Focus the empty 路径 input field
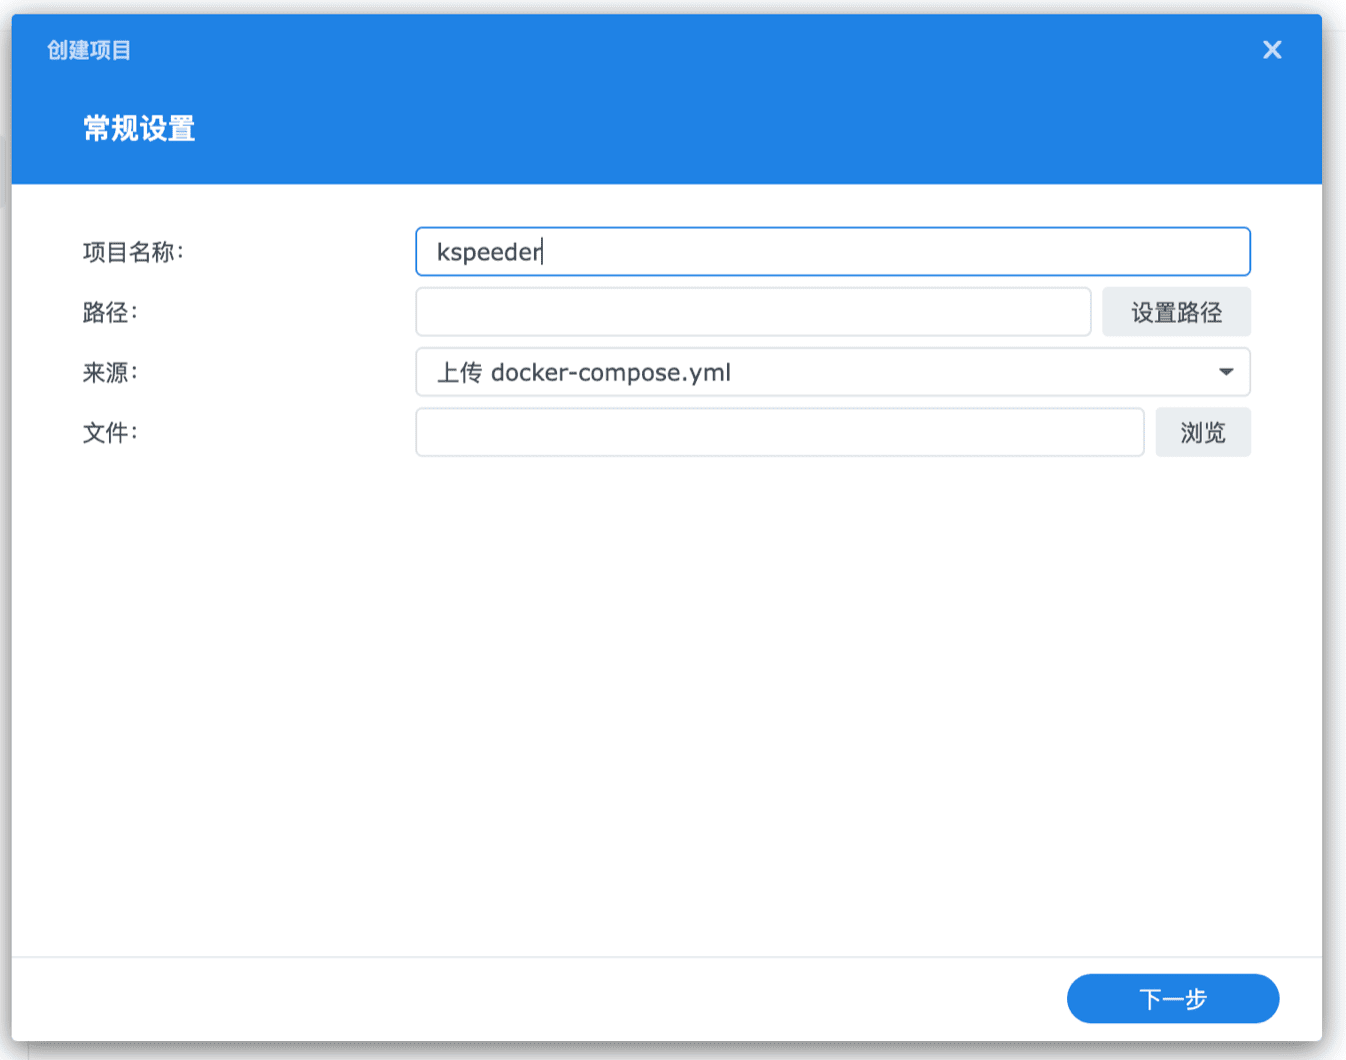Viewport: 1346px width, 1060px height. click(x=752, y=312)
